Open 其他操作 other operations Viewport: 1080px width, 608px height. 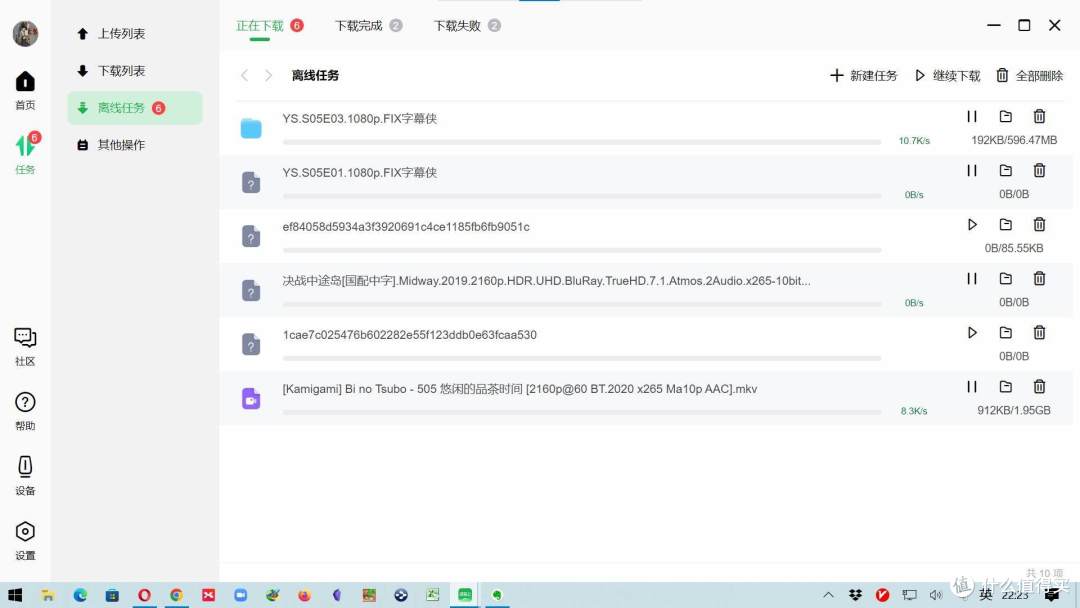[112, 145]
